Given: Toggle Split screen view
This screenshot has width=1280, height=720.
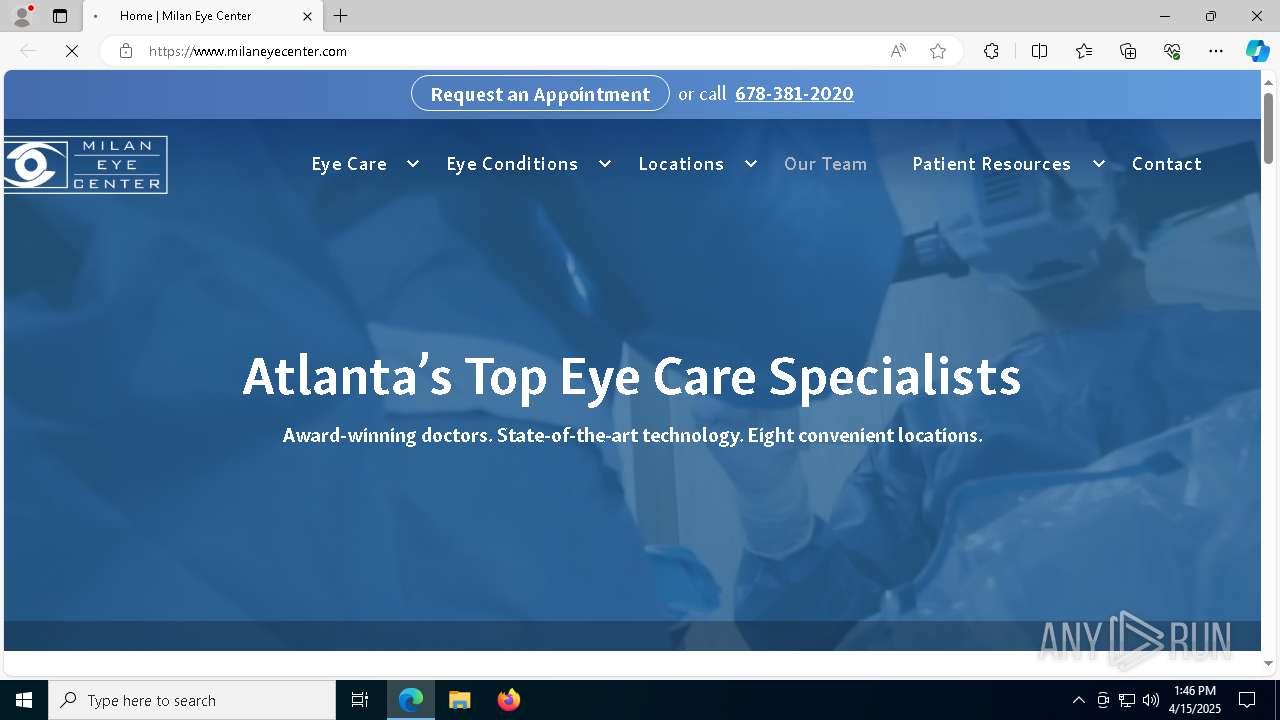Looking at the screenshot, I should coord(1039,51).
